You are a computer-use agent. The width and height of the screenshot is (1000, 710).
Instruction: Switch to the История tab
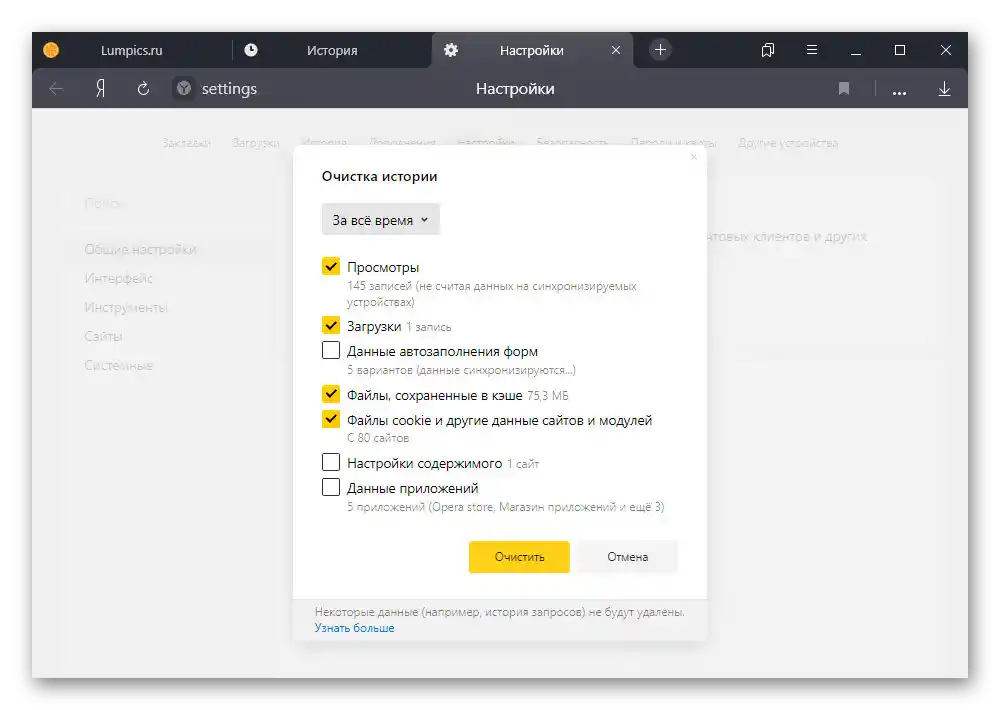click(x=332, y=50)
